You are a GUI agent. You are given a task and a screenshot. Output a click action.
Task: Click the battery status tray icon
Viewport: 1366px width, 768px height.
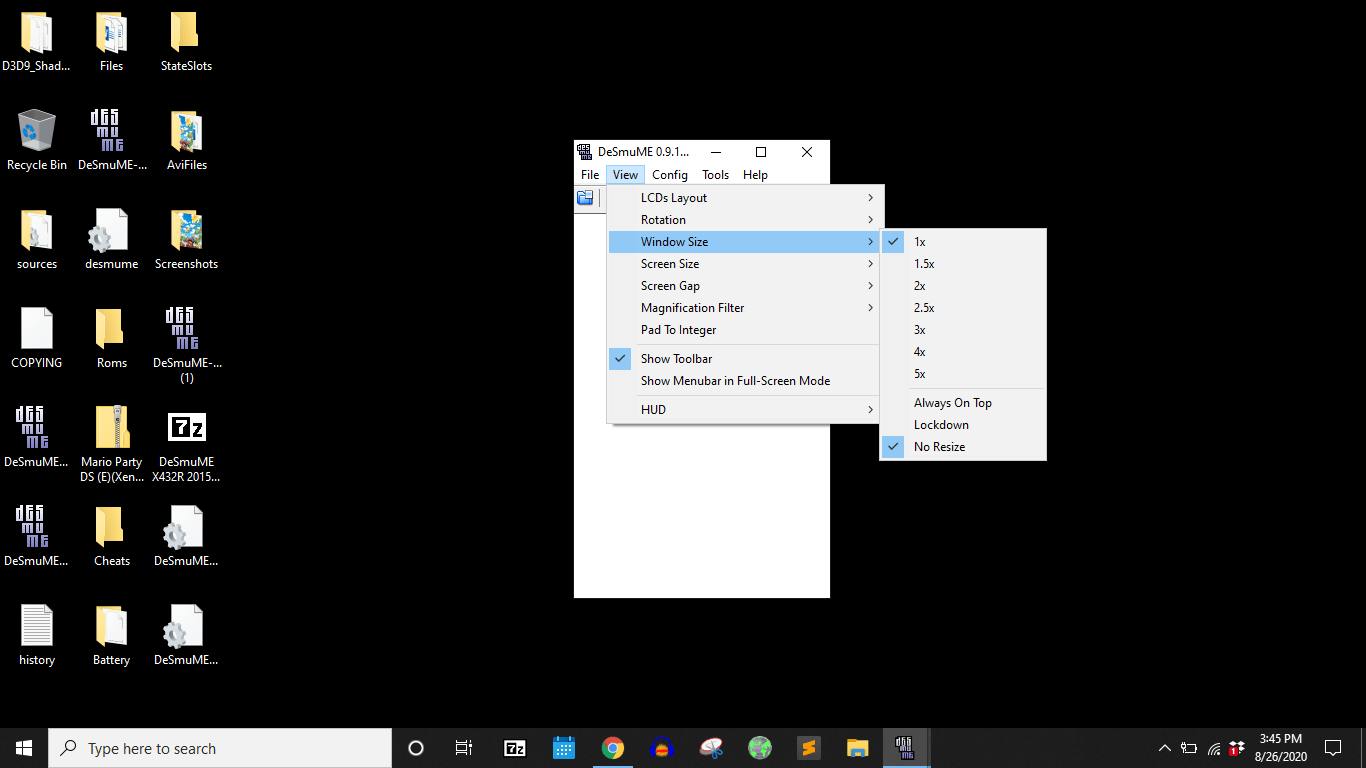click(x=1189, y=748)
